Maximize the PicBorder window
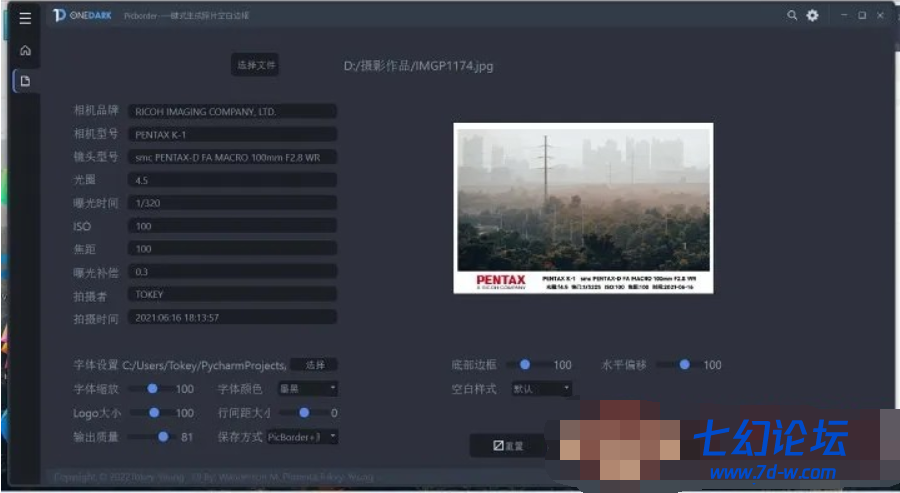The width and height of the screenshot is (900, 493). (x=861, y=16)
